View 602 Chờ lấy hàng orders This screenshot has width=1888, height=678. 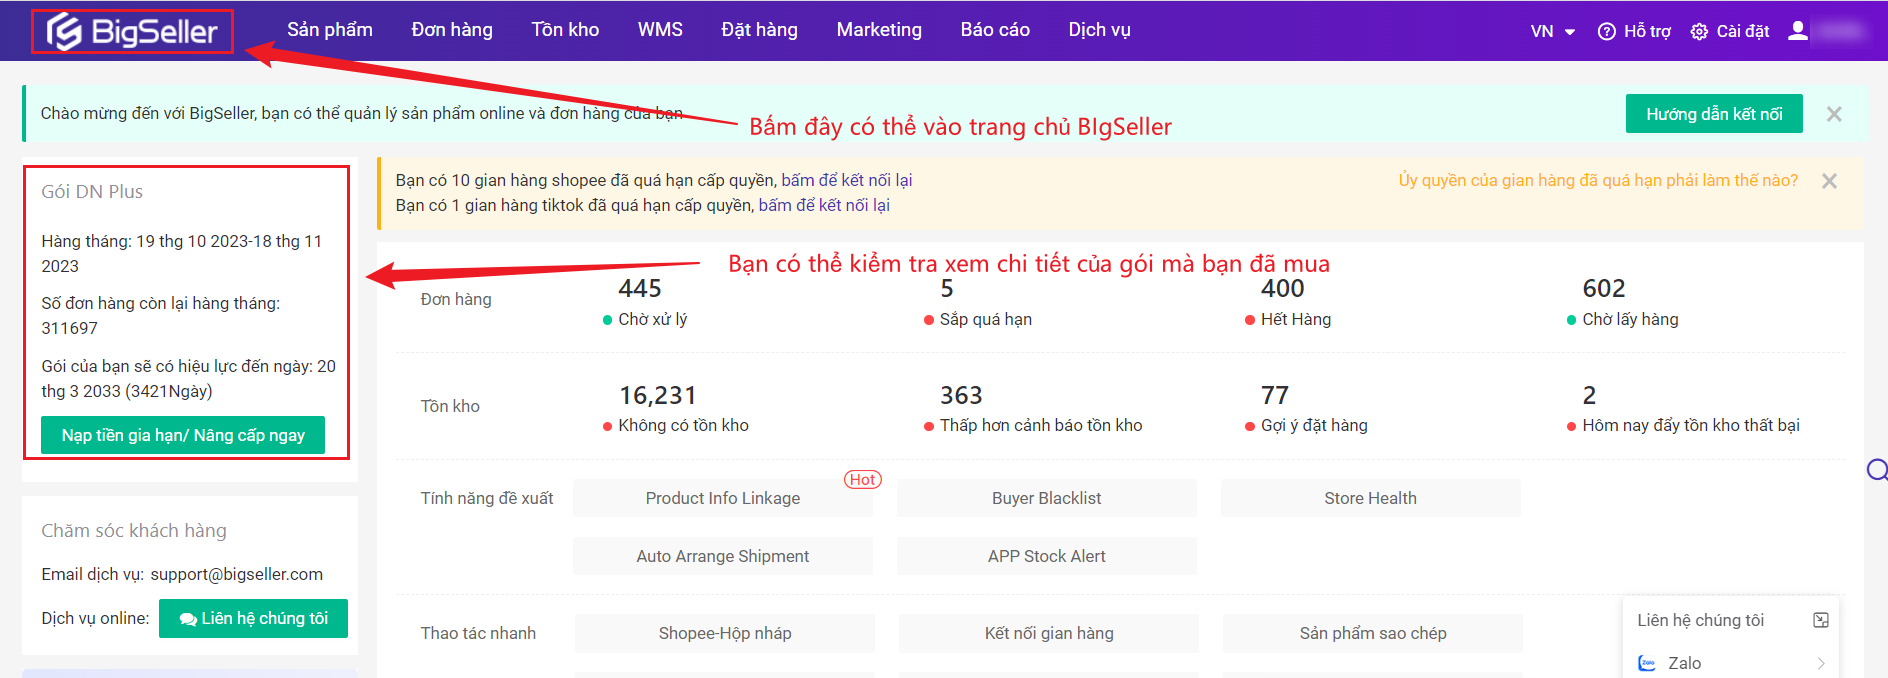[x=1622, y=302]
